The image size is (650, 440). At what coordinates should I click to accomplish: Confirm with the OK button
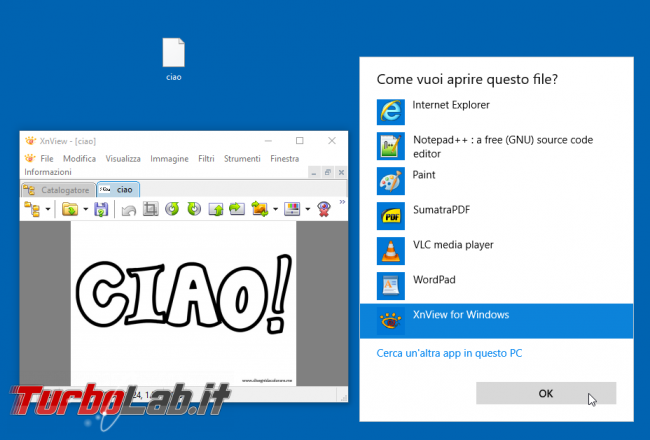(546, 393)
